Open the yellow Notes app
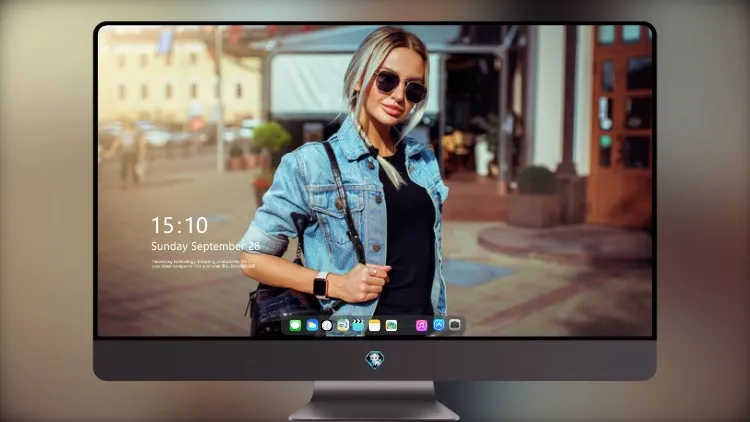 [x=375, y=325]
